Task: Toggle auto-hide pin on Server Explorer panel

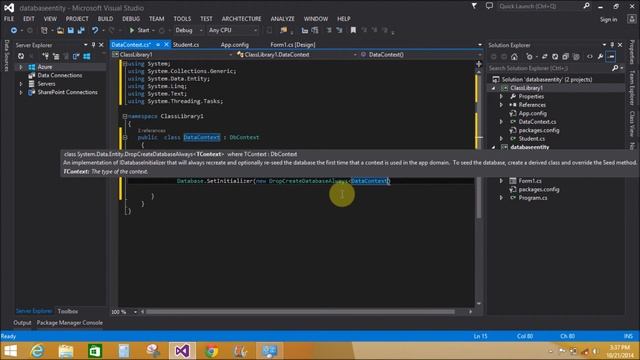Action: 93,45
